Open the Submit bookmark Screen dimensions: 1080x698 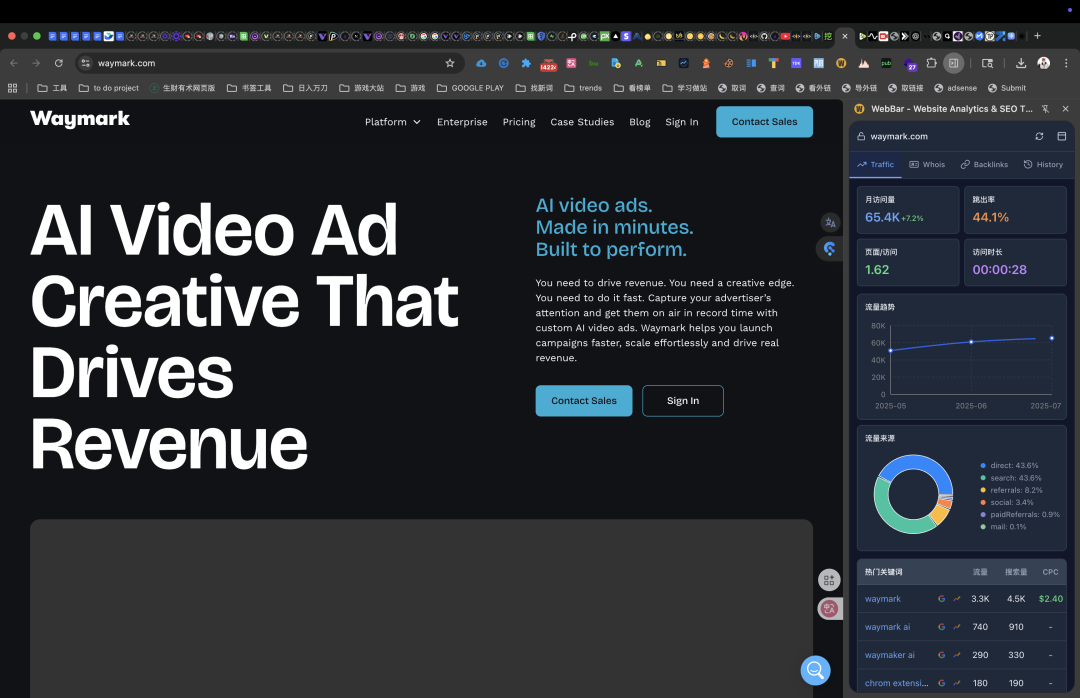[1007, 88]
